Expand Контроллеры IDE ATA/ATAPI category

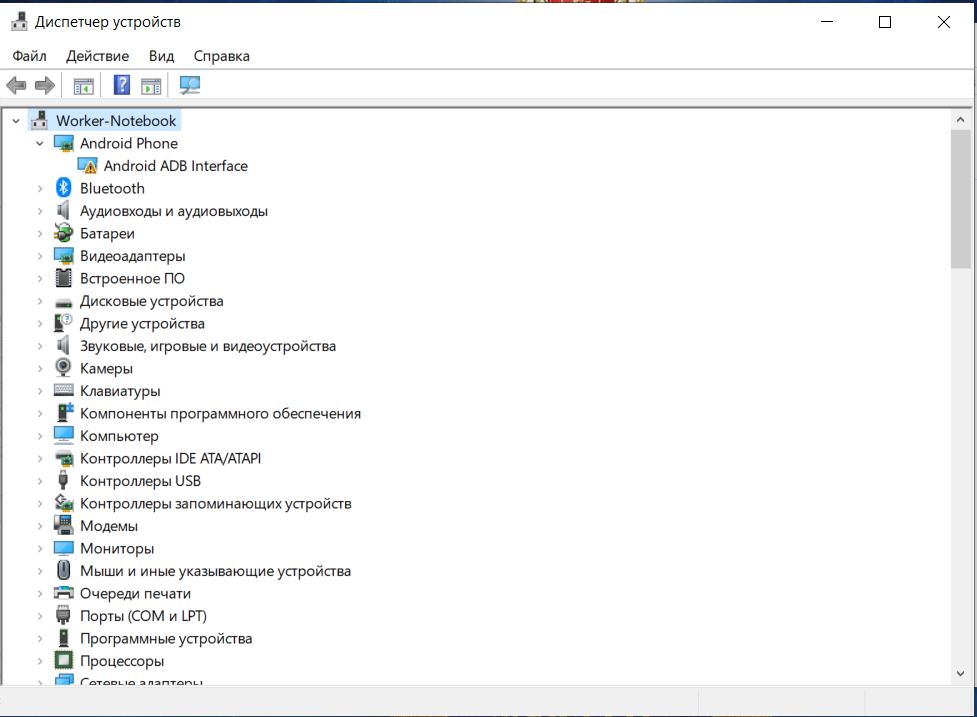pos(40,458)
